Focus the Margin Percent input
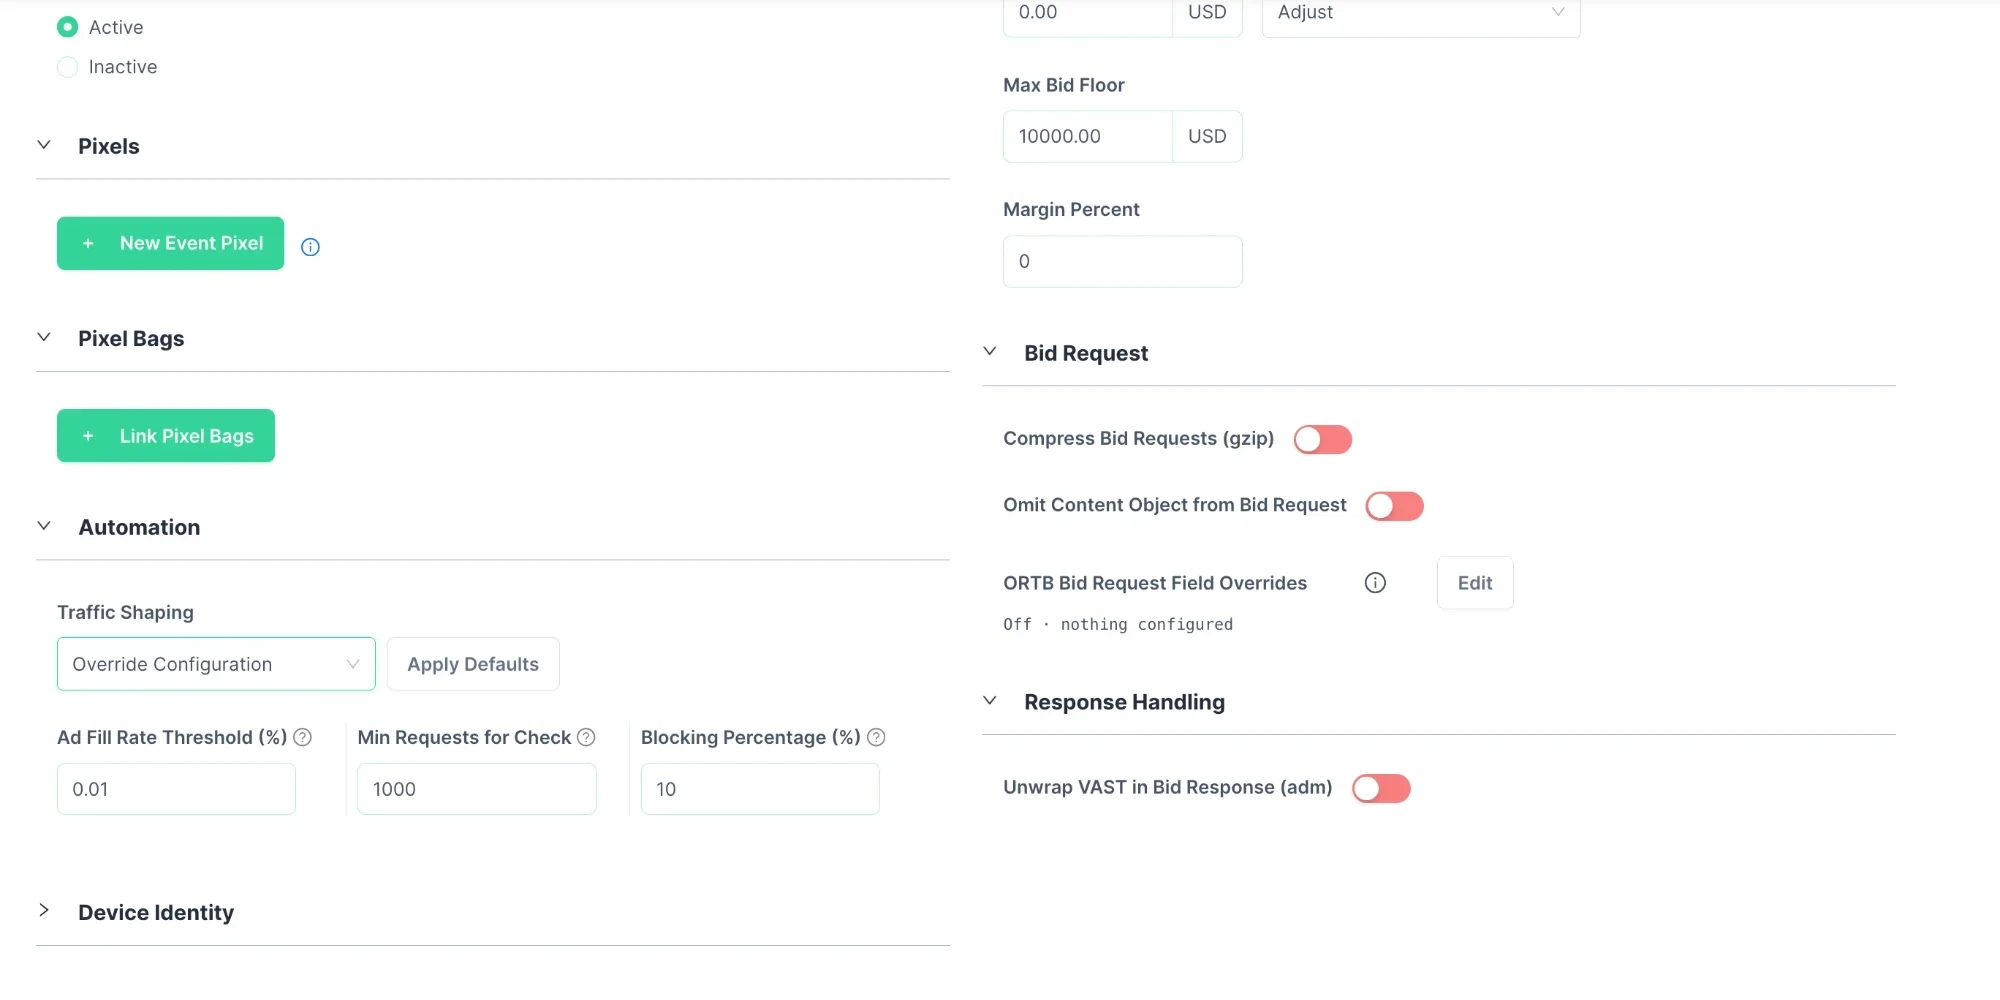The height and width of the screenshot is (1000, 2000). pos(1122,261)
